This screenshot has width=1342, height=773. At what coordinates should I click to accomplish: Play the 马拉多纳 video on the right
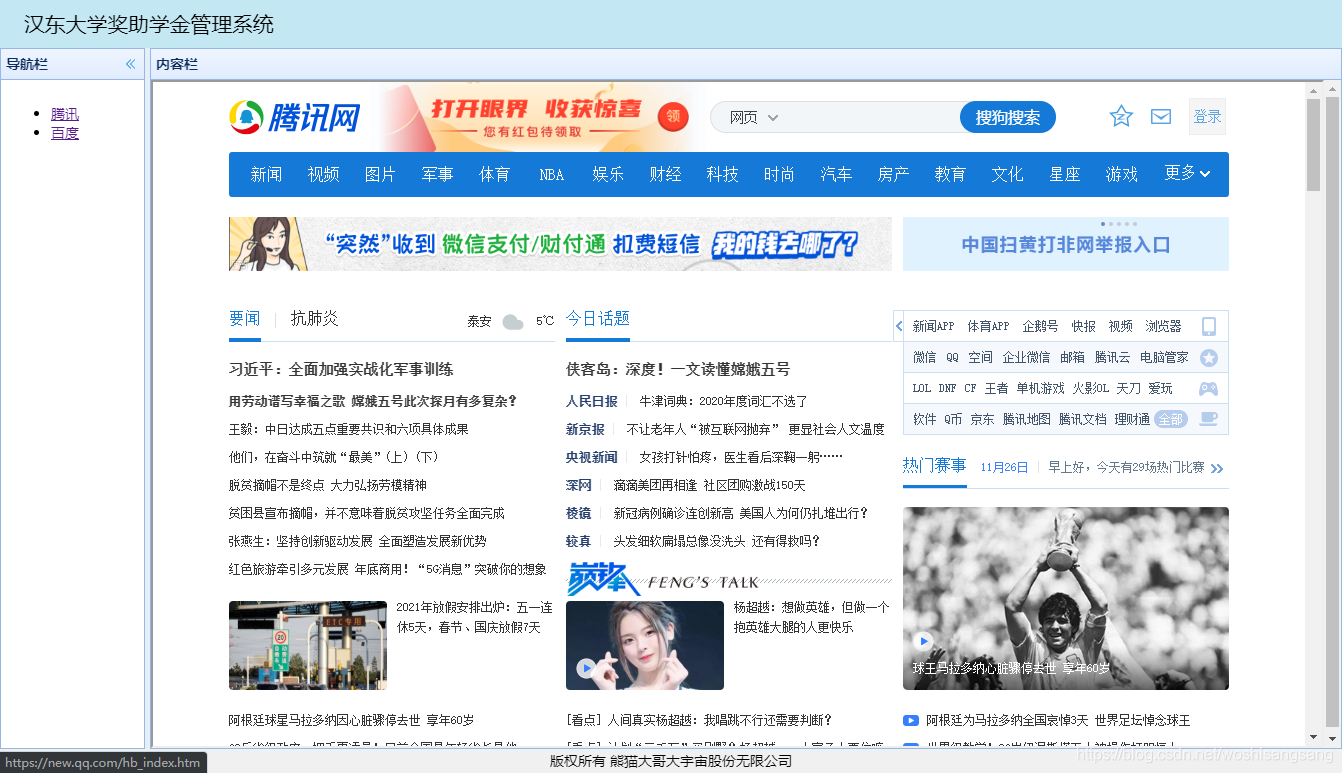coord(923,641)
